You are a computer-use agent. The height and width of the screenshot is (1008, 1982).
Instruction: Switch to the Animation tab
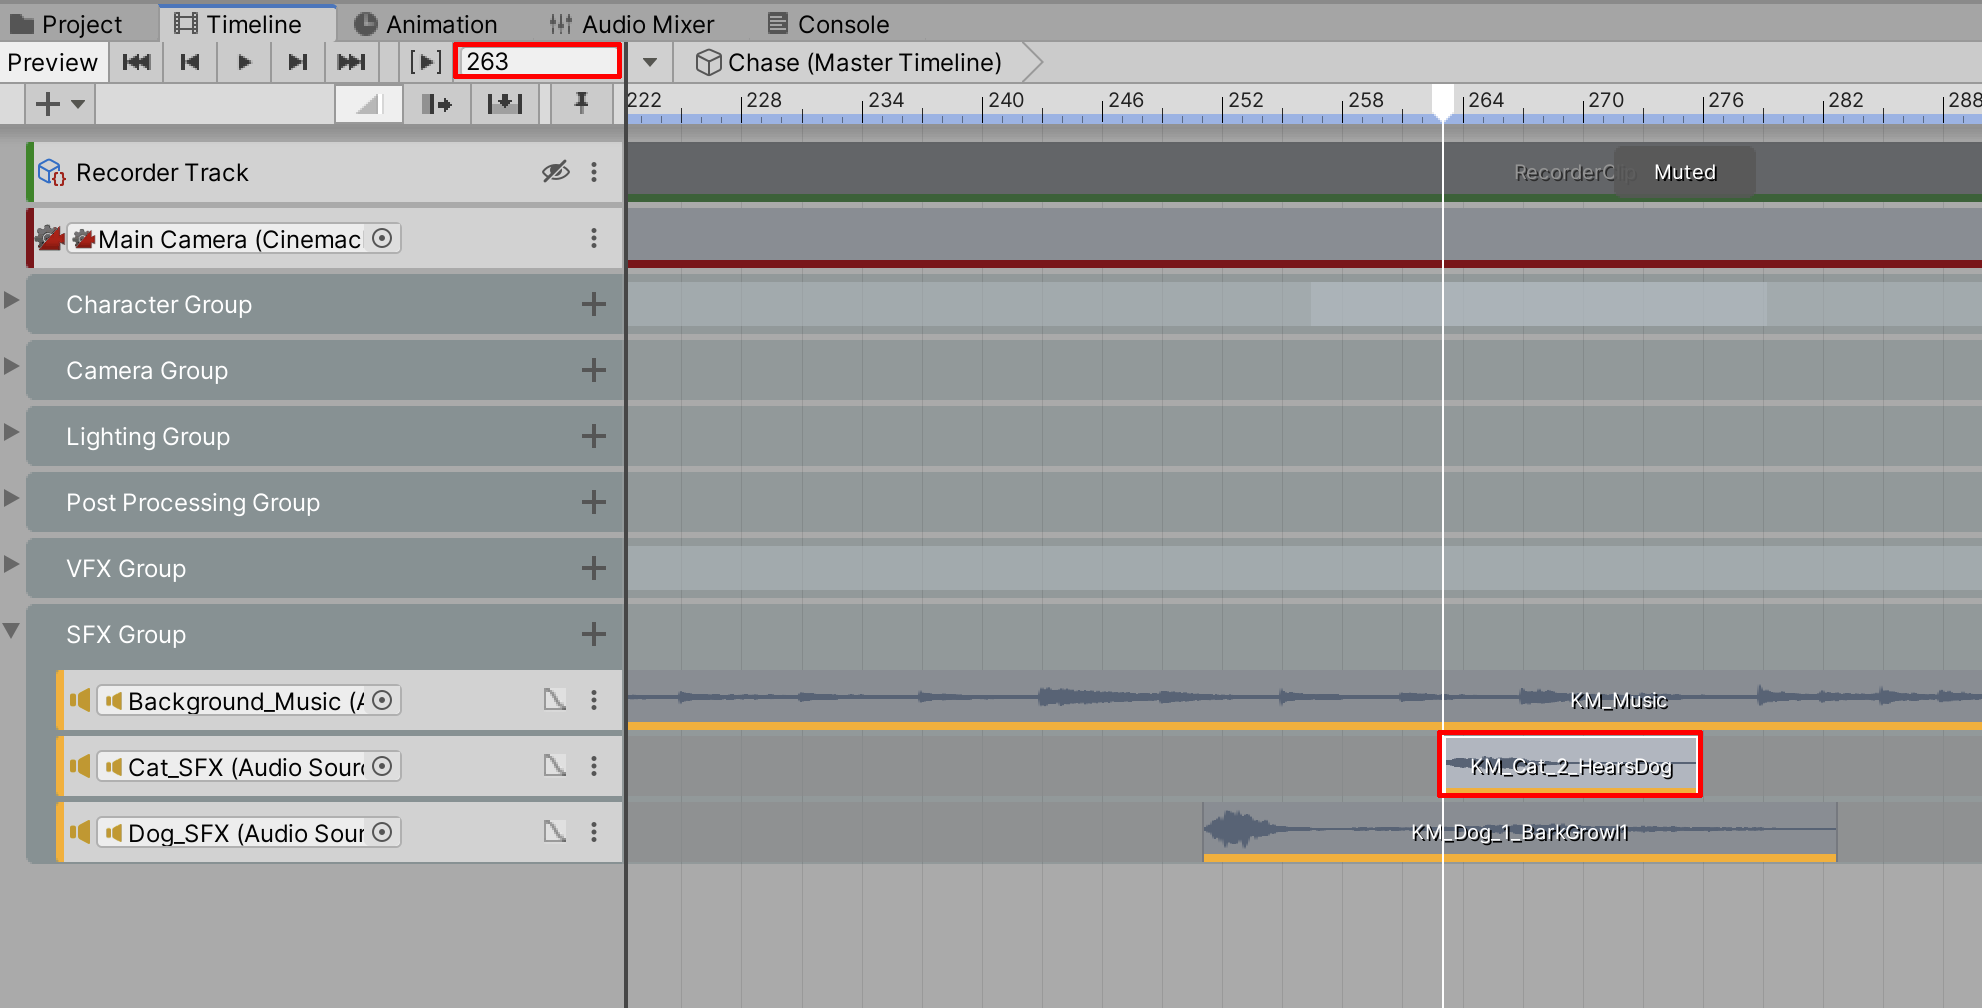coord(426,24)
